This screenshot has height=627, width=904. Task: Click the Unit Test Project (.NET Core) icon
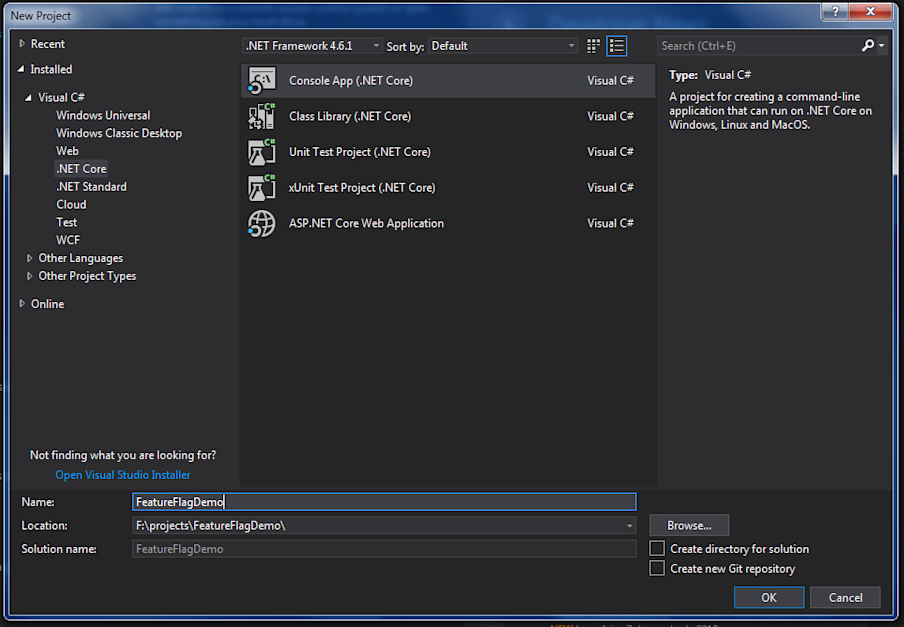point(260,151)
